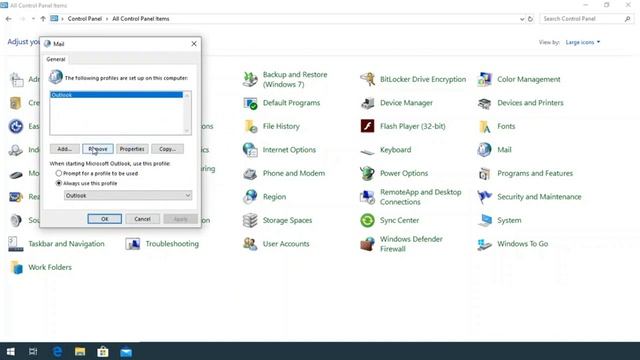Open the Color Management icon

coord(484,79)
